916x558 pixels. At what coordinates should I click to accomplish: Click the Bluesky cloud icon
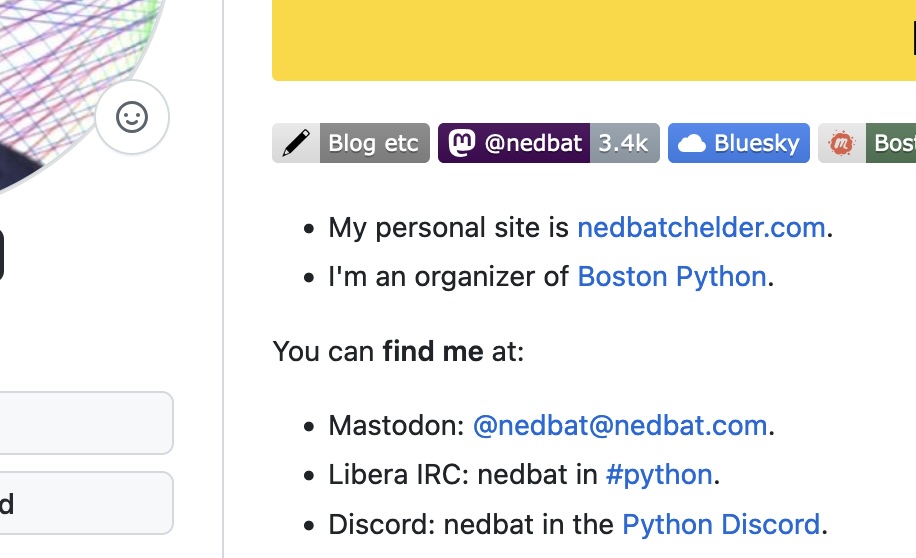tap(691, 144)
